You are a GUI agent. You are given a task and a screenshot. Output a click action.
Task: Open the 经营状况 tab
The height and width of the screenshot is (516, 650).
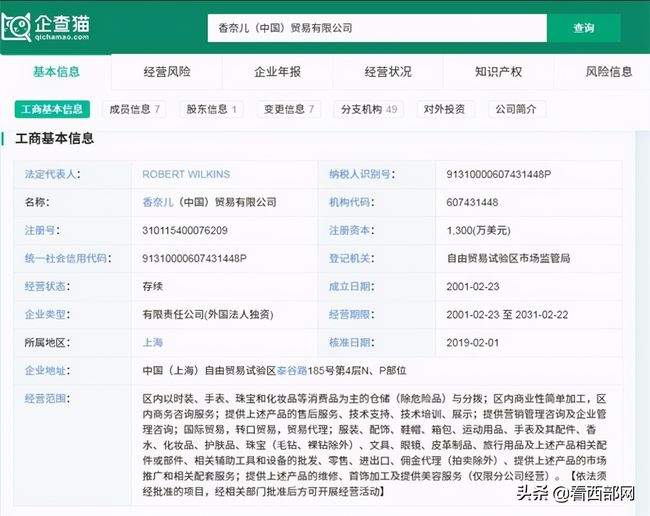click(388, 72)
